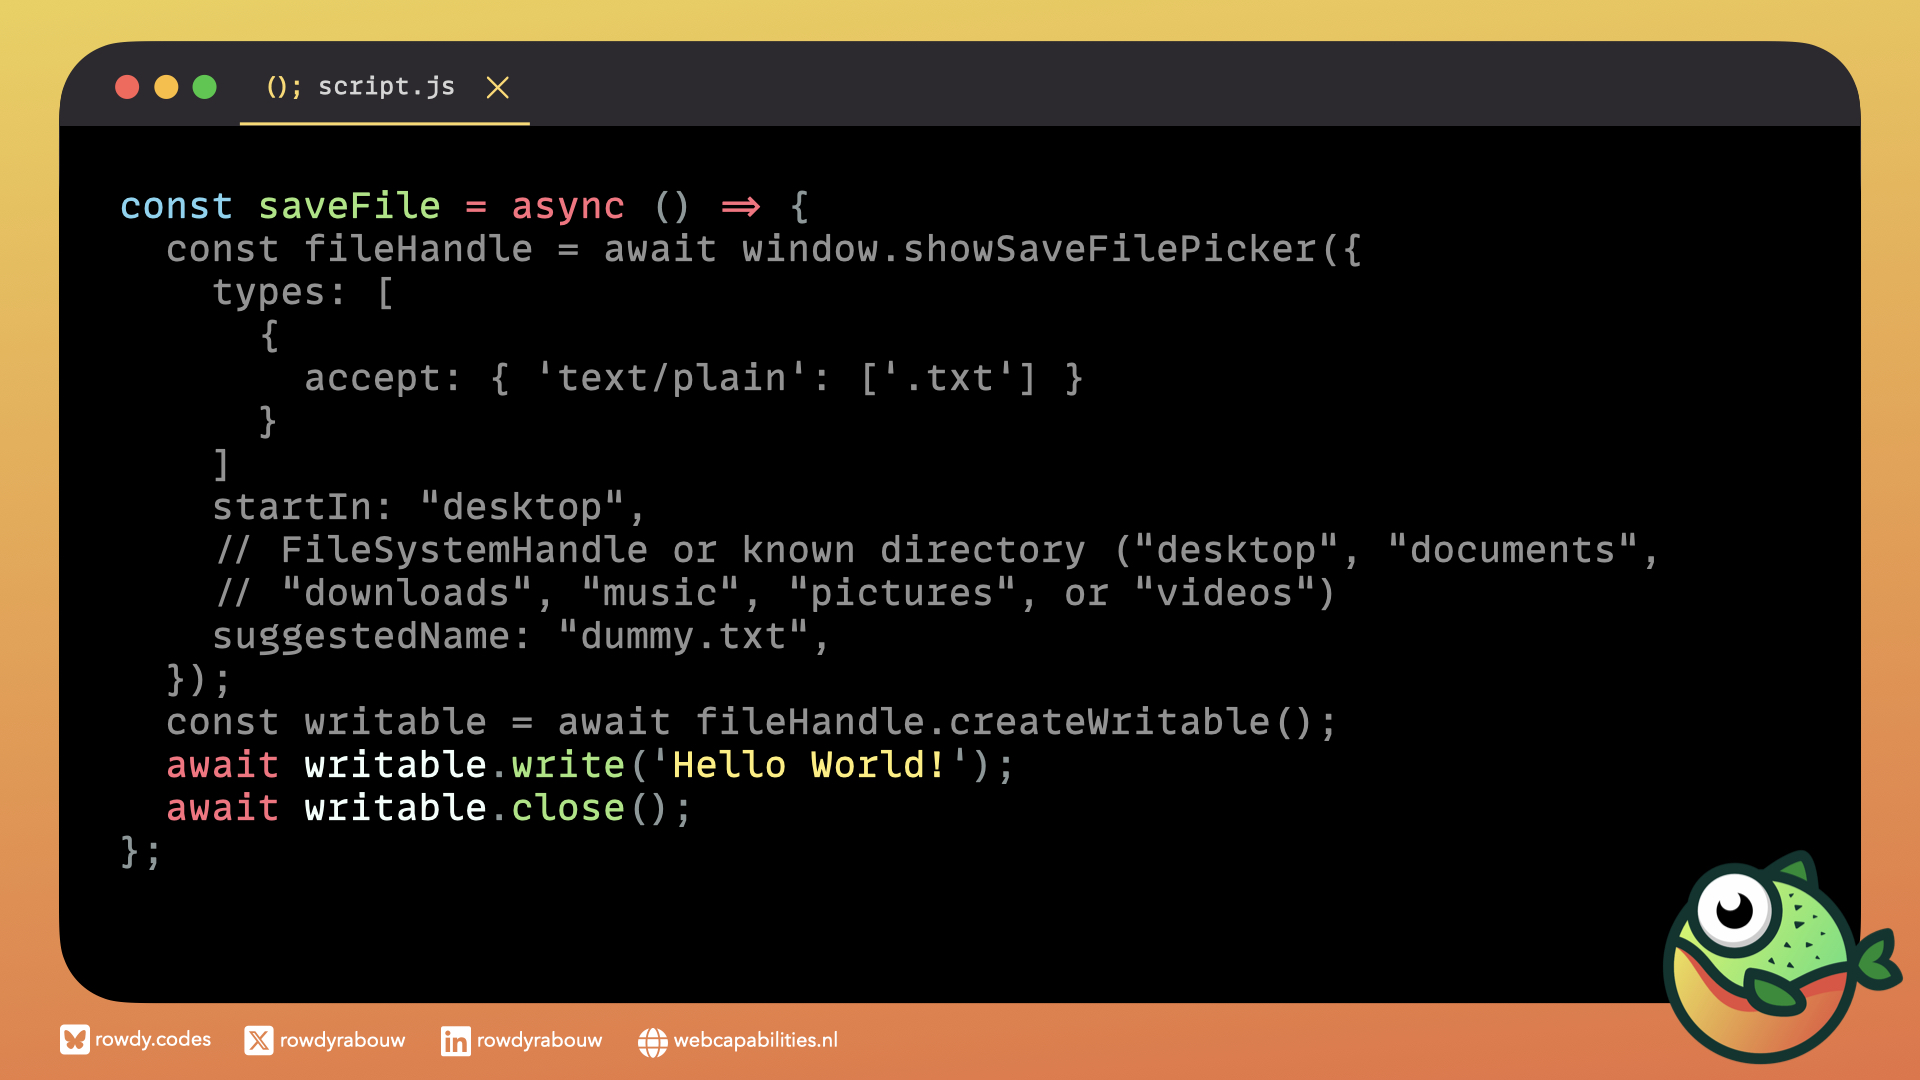Click the green maximize dot
The width and height of the screenshot is (1920, 1080).
(205, 87)
